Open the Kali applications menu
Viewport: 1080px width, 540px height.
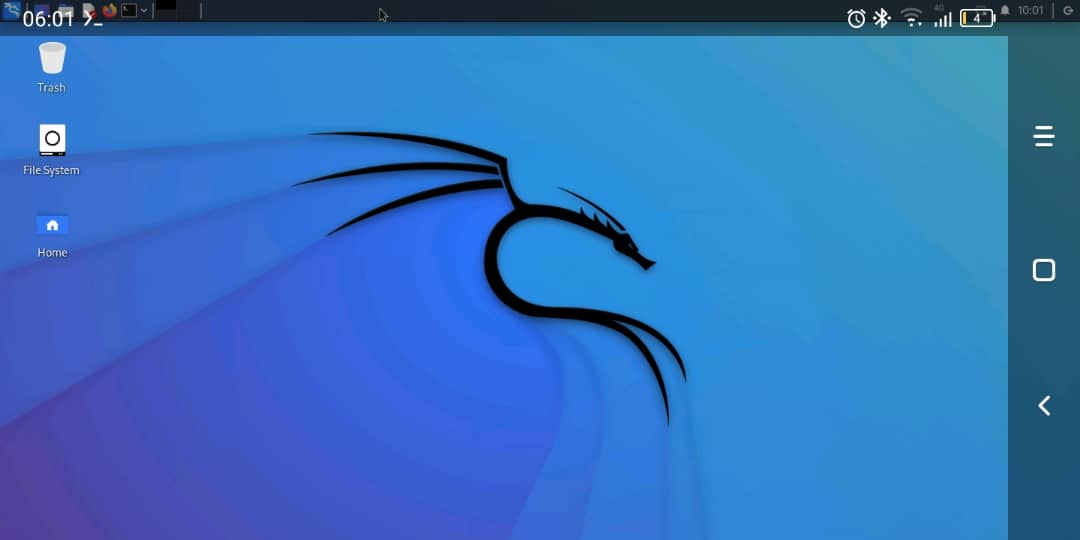(x=12, y=10)
